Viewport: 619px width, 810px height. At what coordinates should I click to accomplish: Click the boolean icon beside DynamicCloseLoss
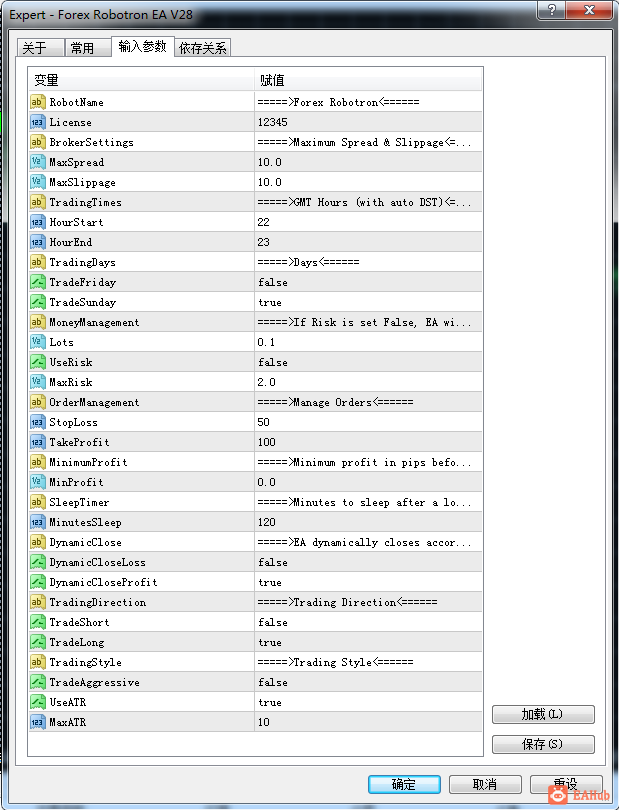pyautogui.click(x=38, y=562)
